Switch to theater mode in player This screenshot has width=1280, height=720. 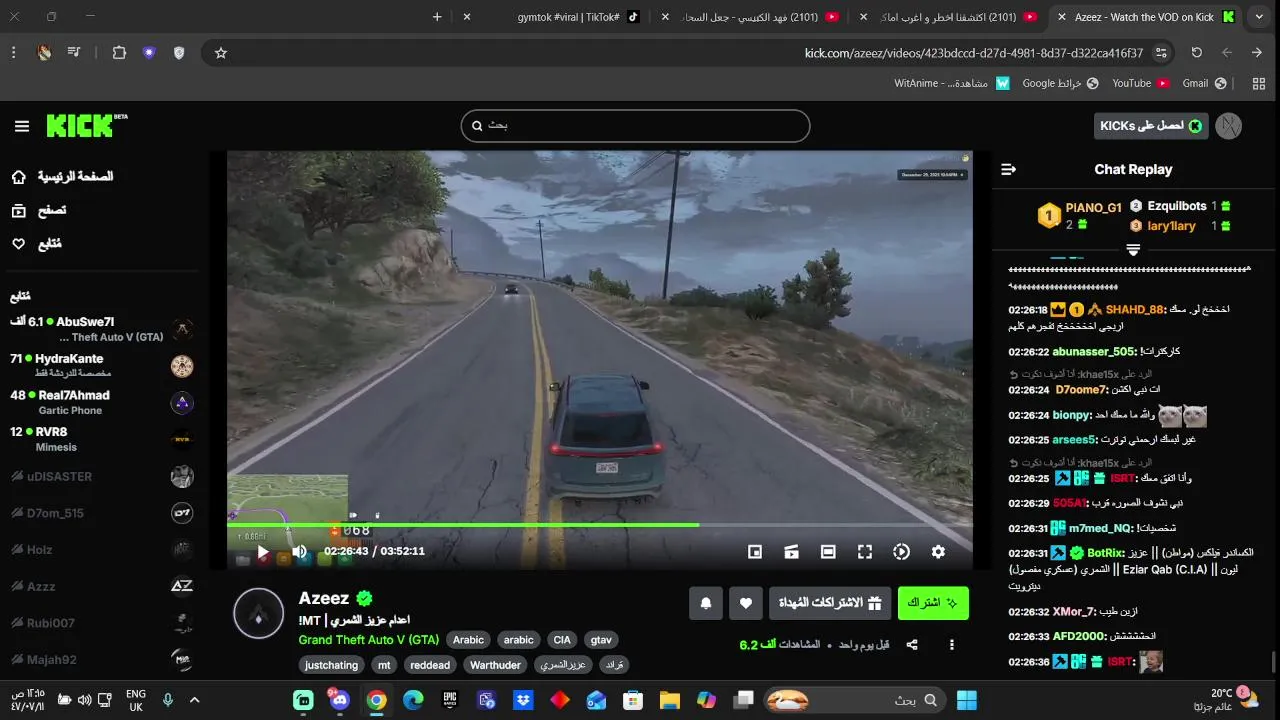[828, 551]
